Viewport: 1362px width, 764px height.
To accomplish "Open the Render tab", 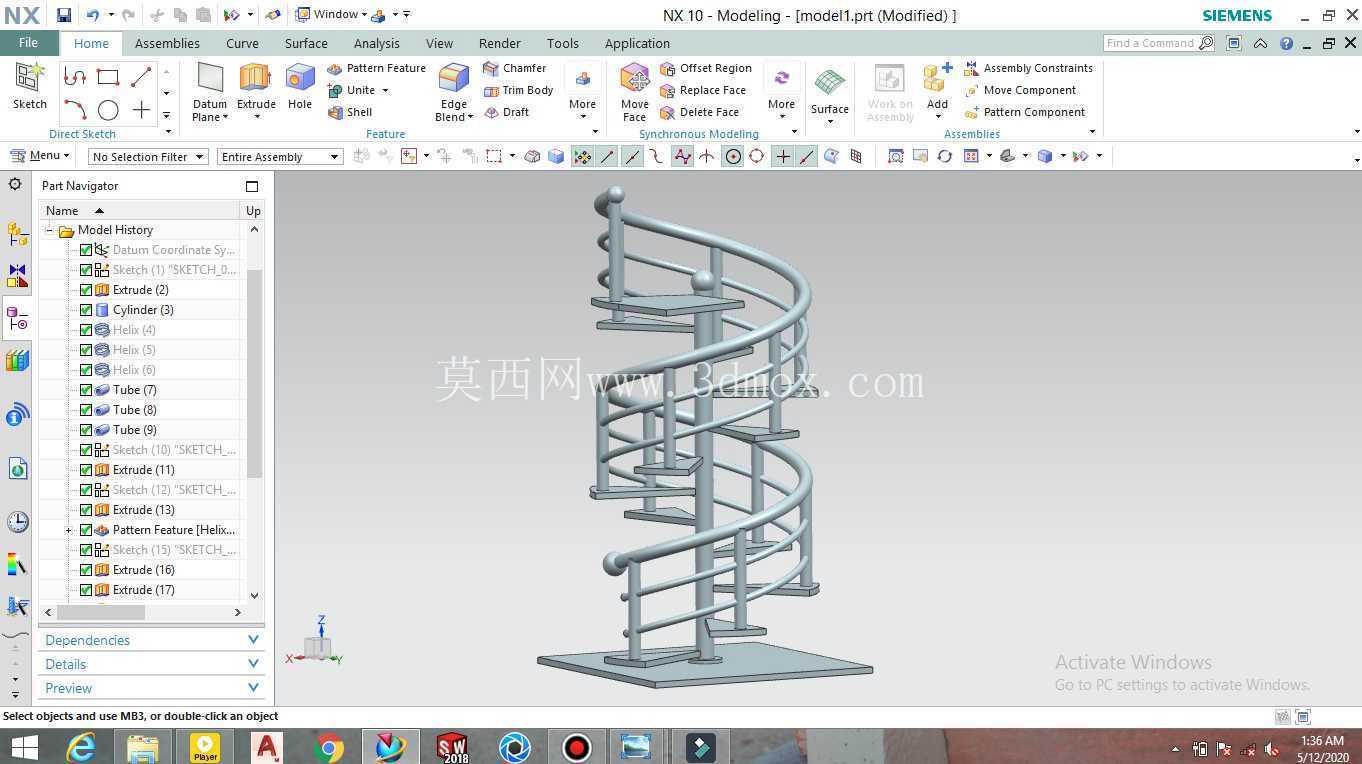I will point(499,43).
